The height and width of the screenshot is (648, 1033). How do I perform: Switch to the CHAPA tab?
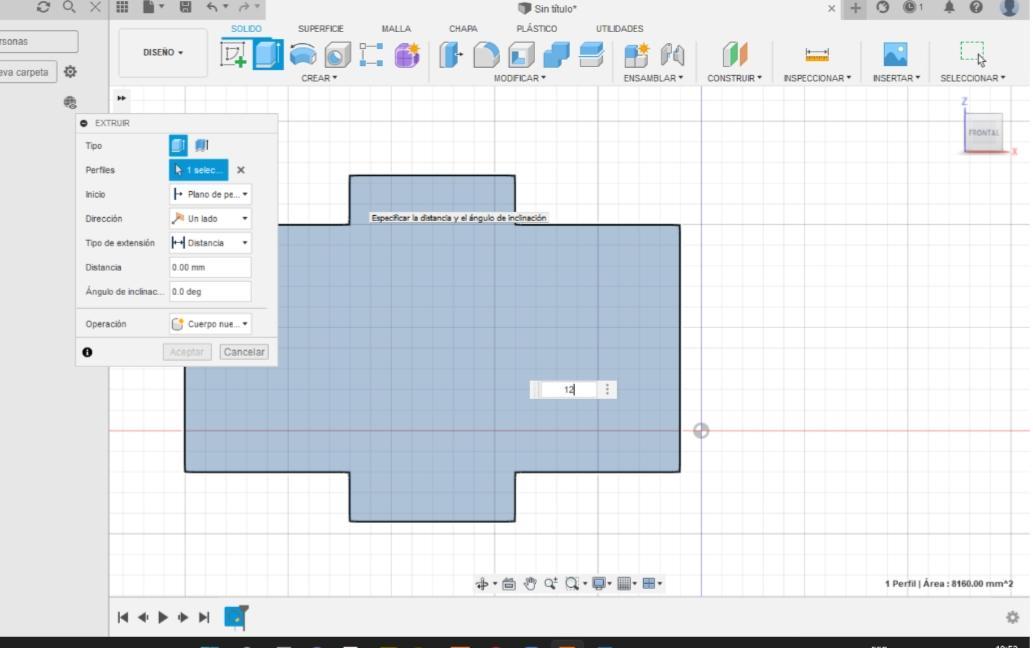pyautogui.click(x=463, y=28)
